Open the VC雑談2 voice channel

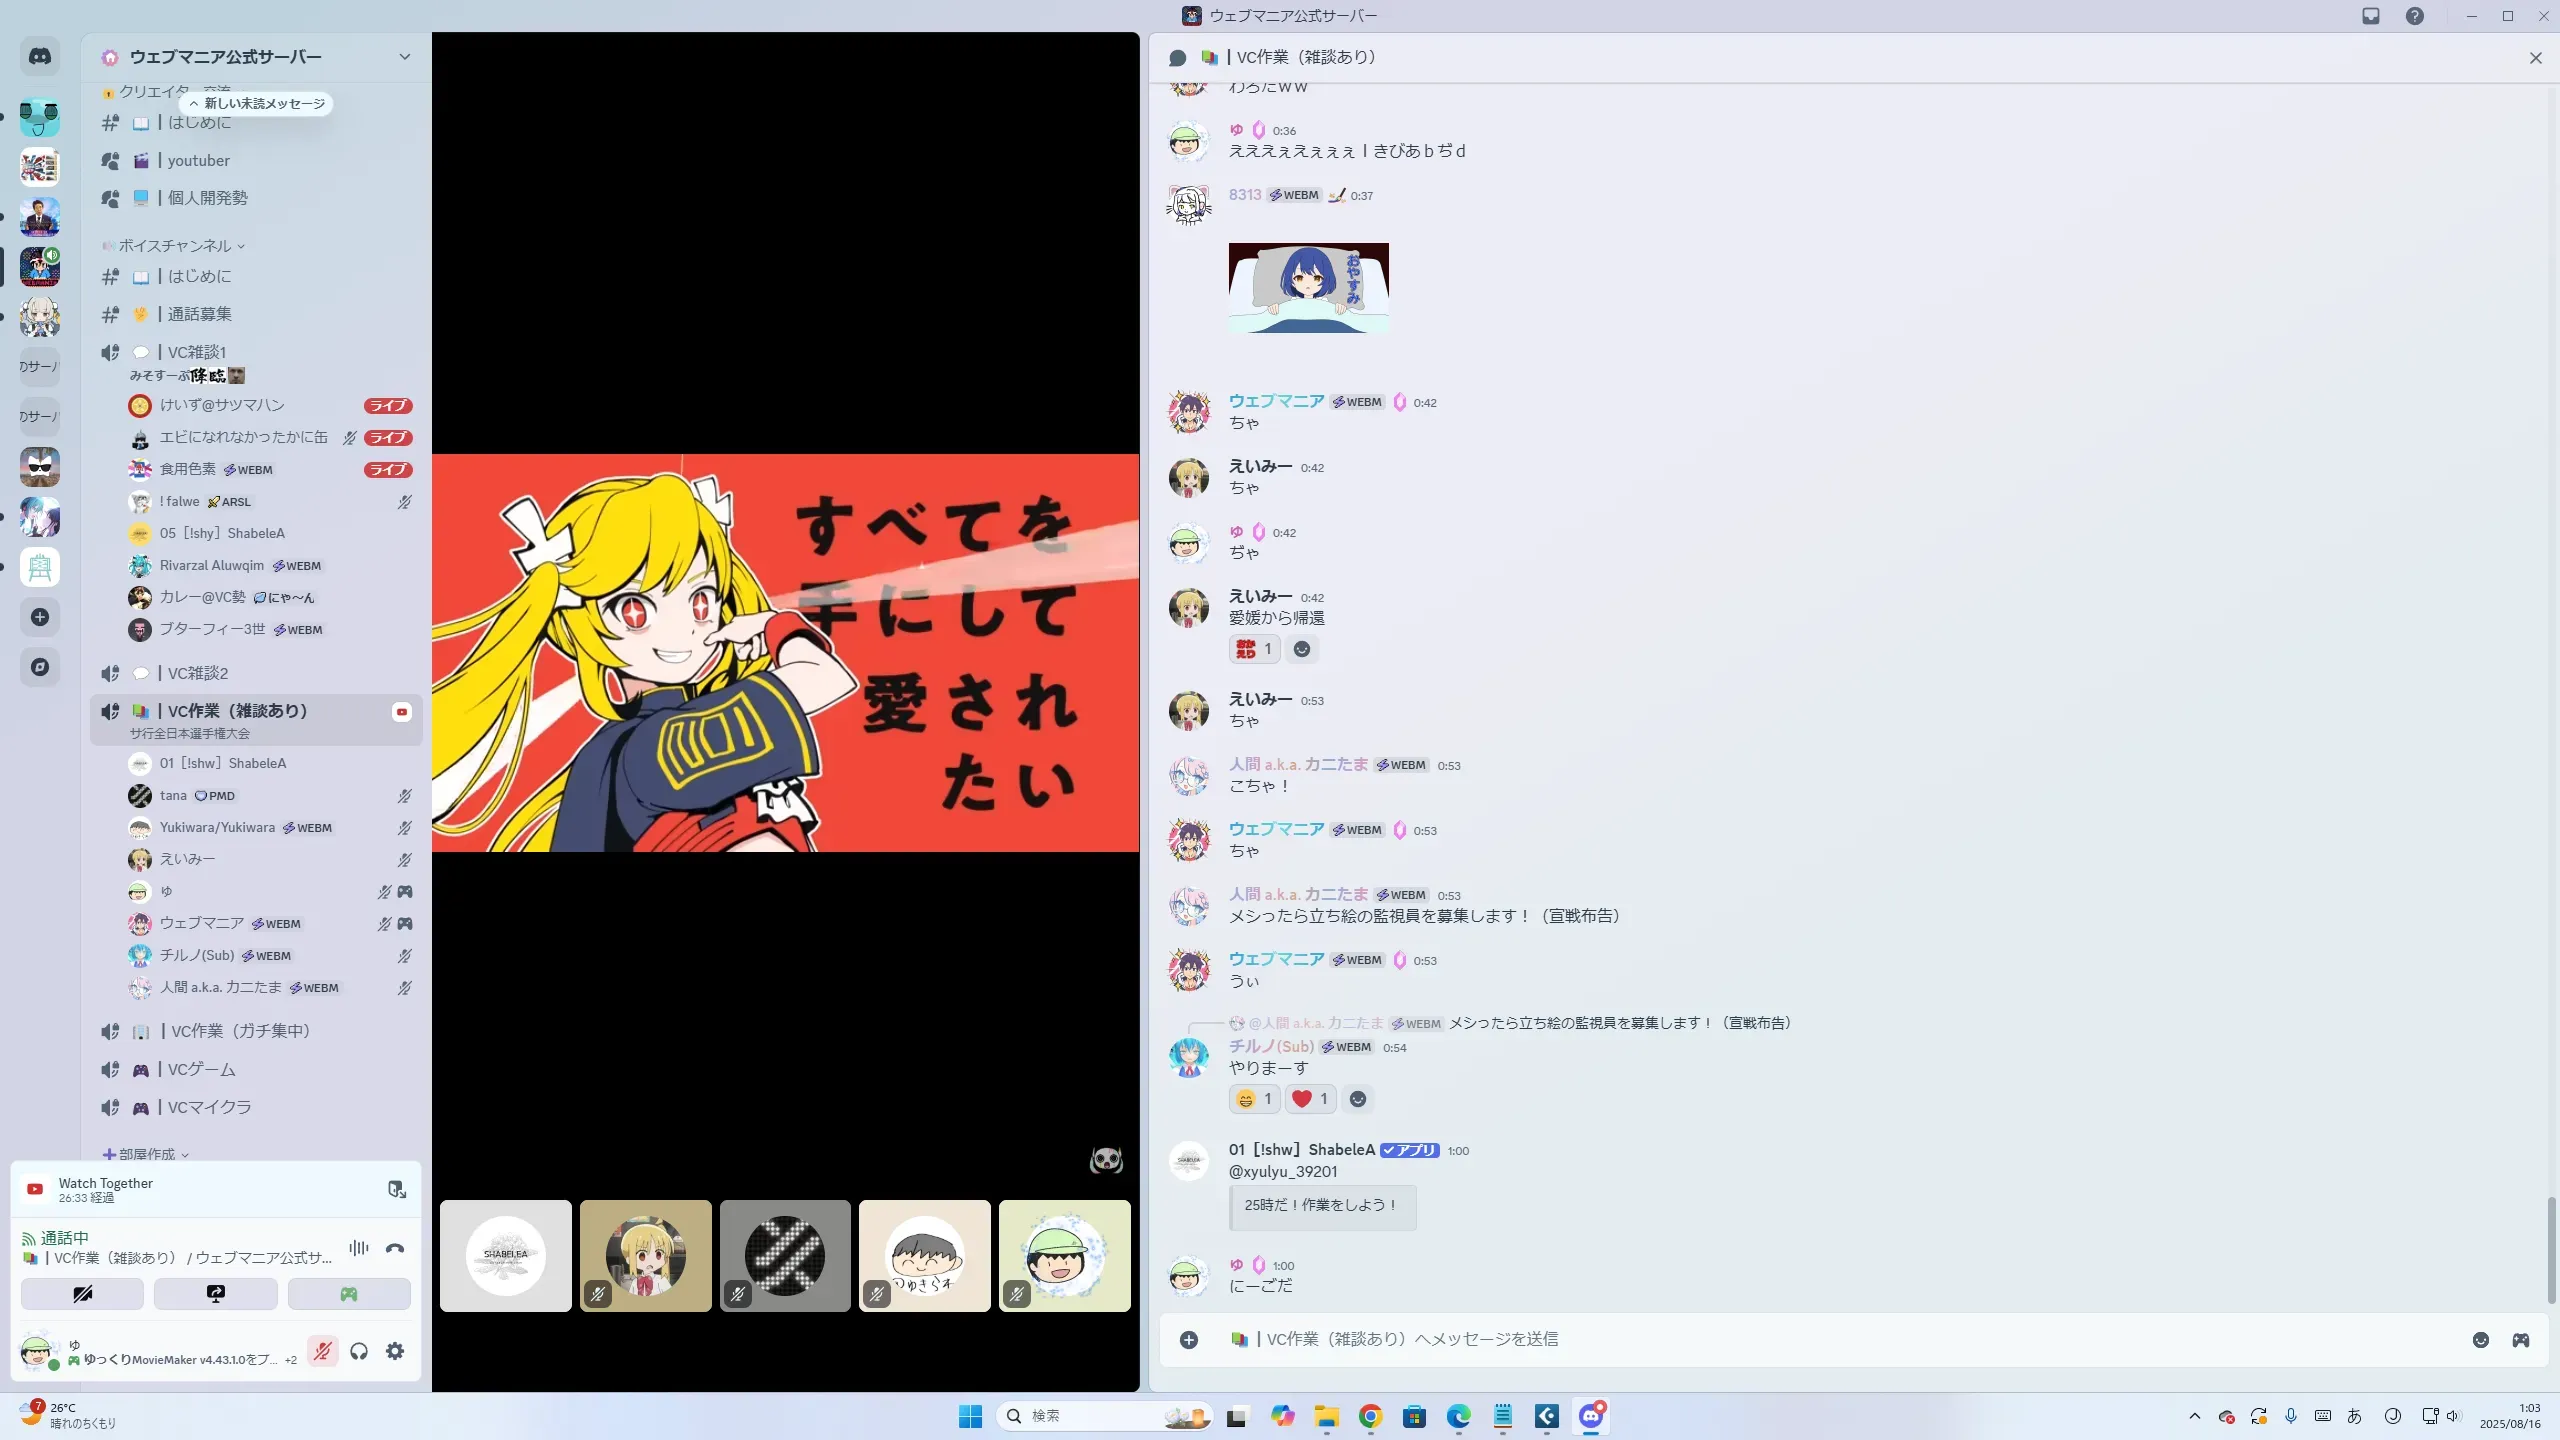(198, 673)
